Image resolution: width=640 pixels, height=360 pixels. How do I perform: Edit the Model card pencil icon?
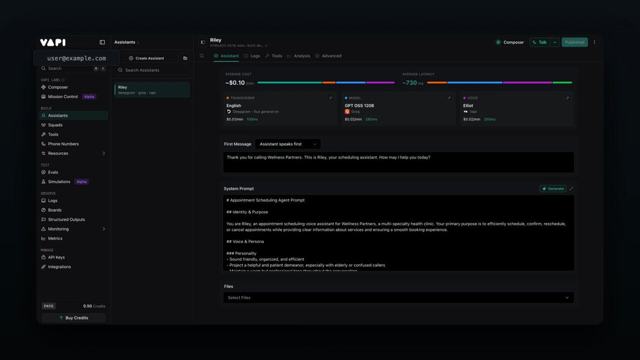click(x=449, y=98)
